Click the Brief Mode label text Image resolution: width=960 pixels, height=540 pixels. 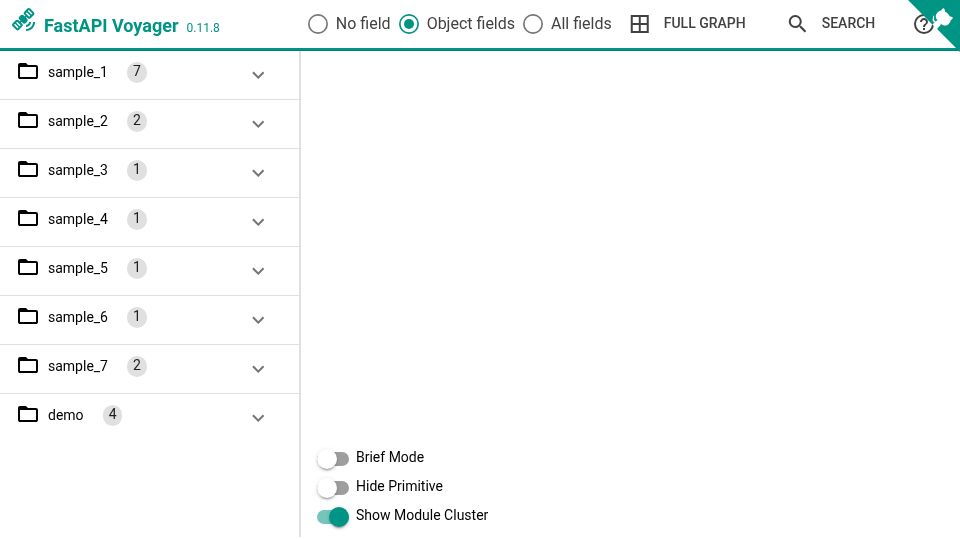pos(389,457)
